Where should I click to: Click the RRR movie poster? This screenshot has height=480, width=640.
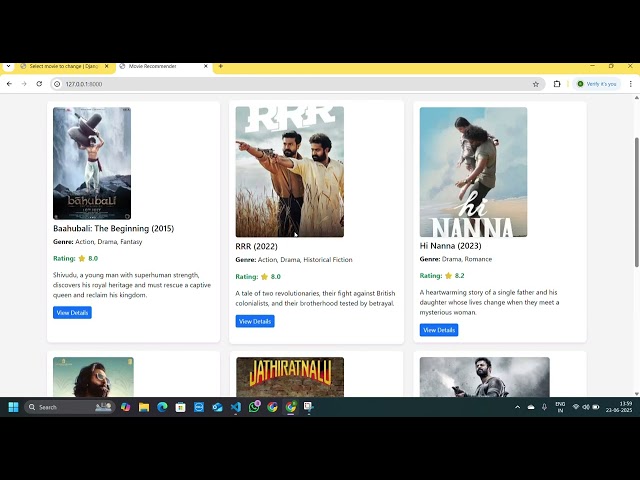289,172
